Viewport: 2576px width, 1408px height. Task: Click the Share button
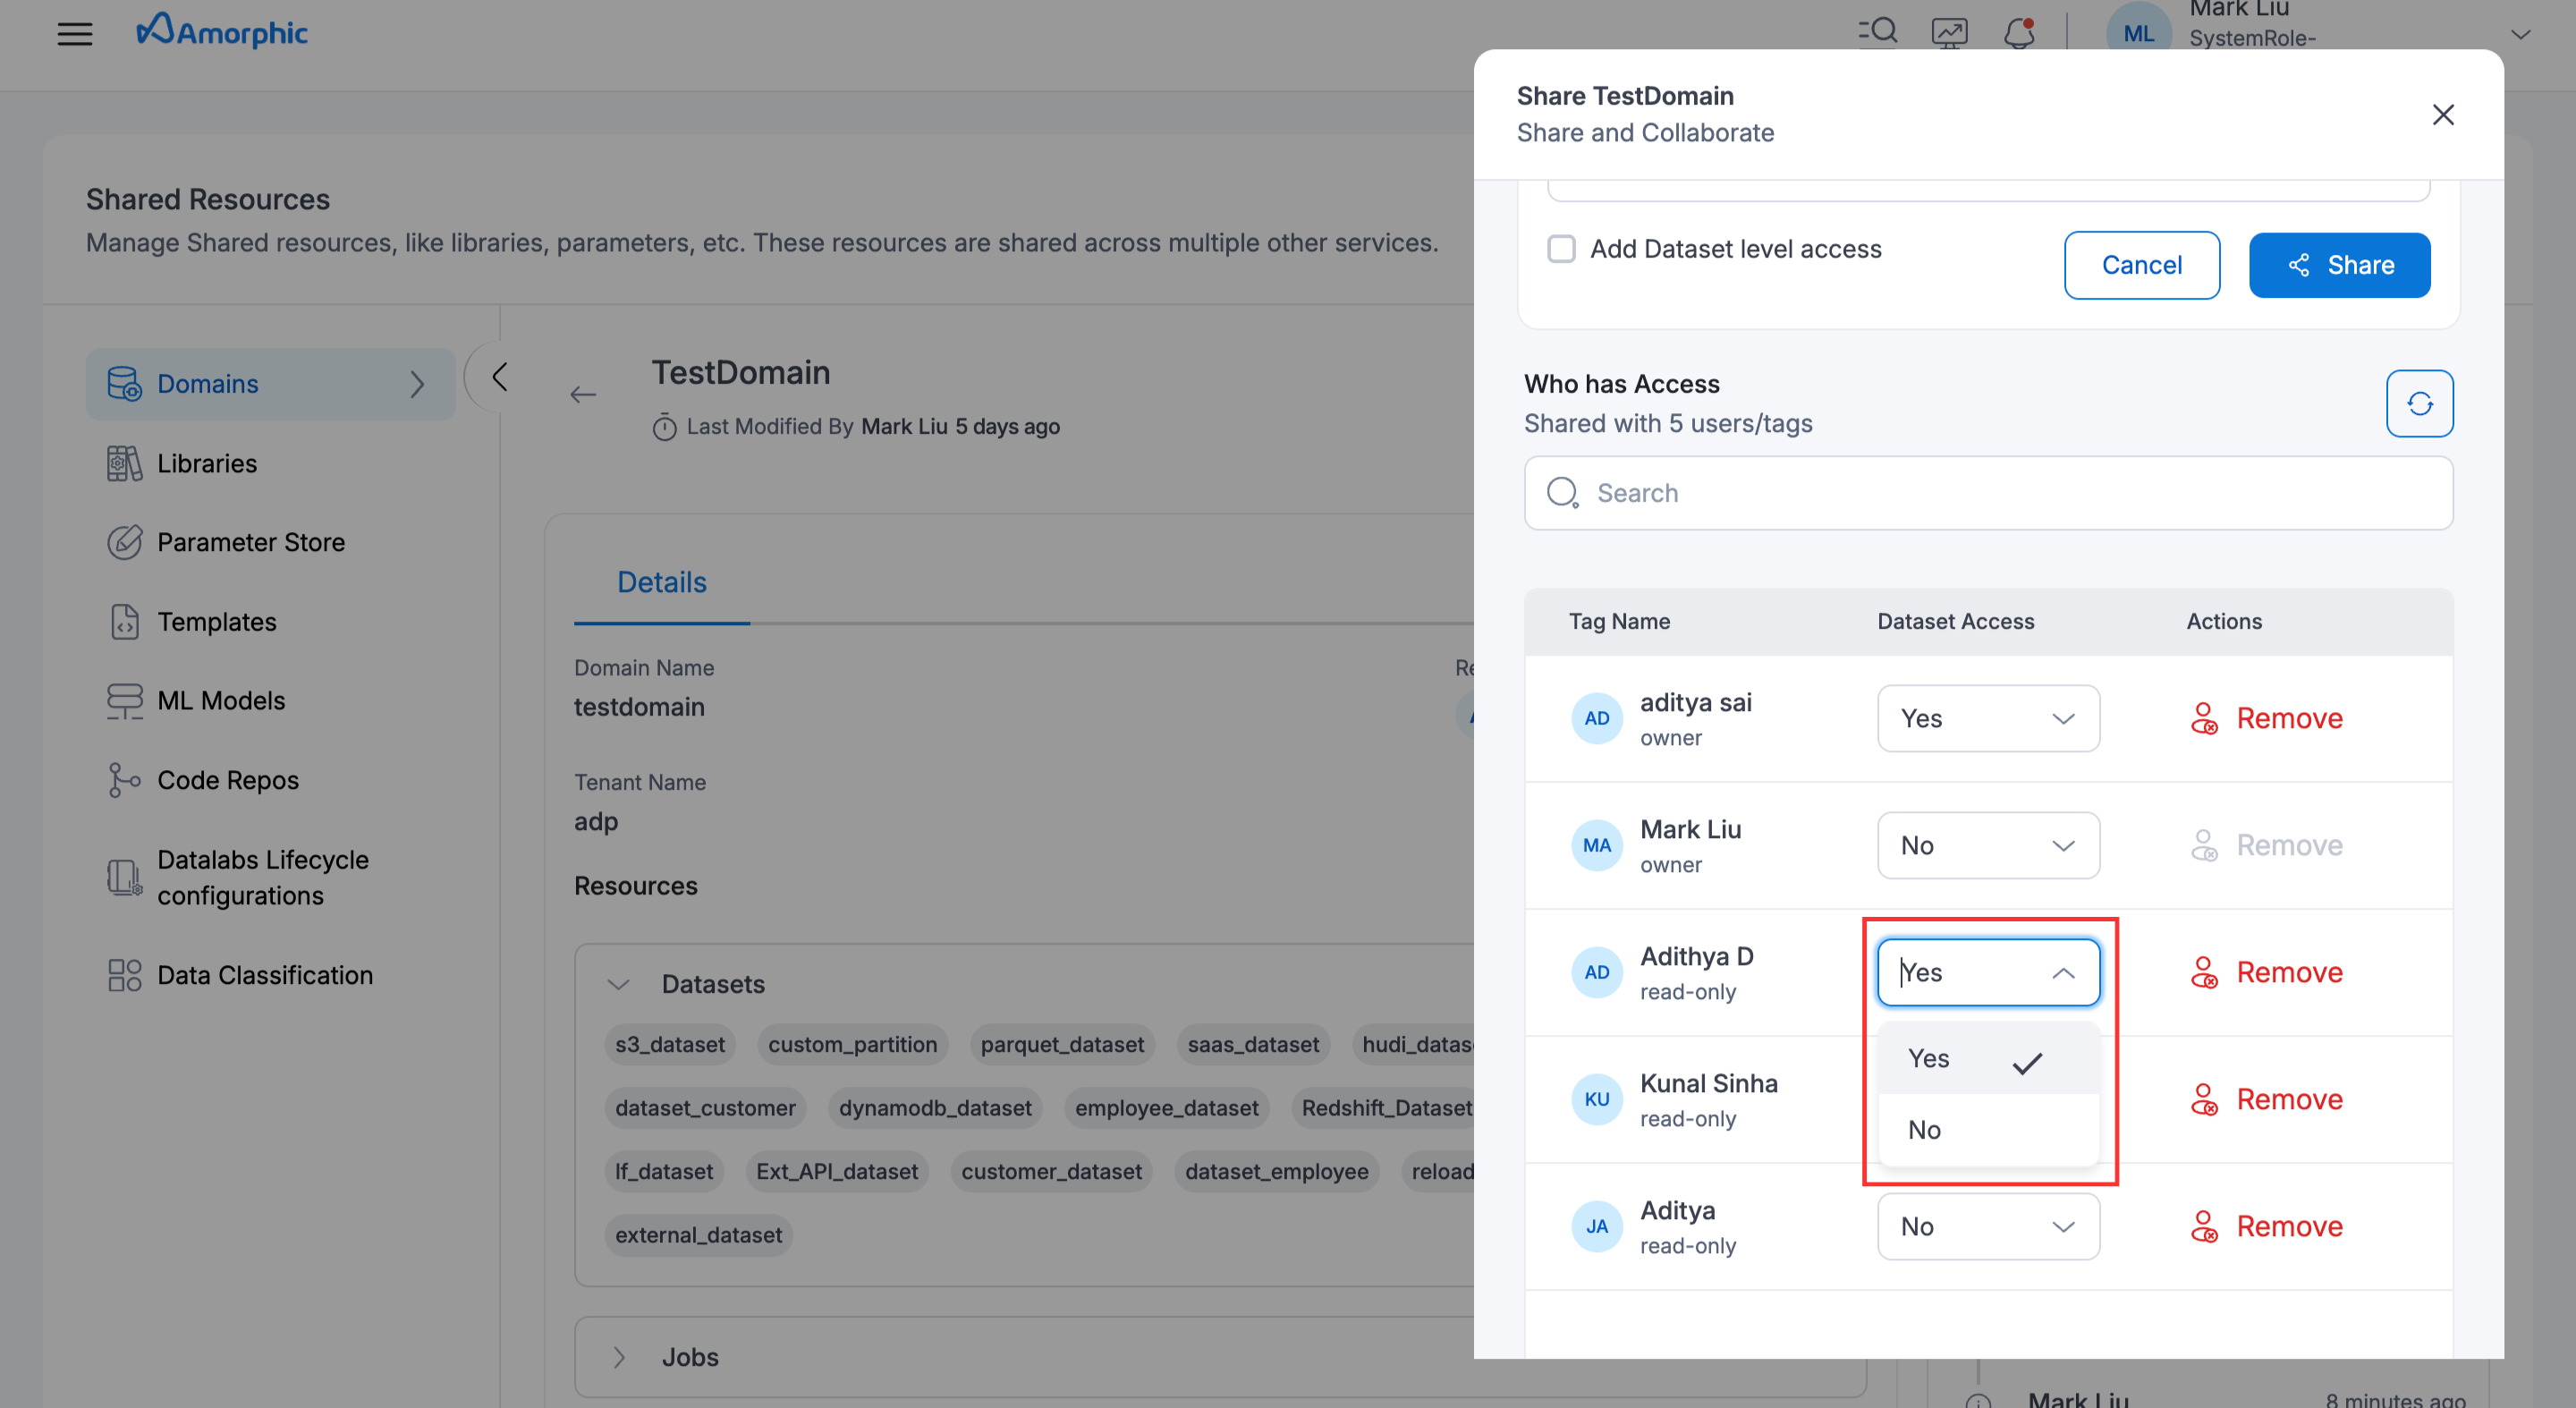pos(2338,265)
